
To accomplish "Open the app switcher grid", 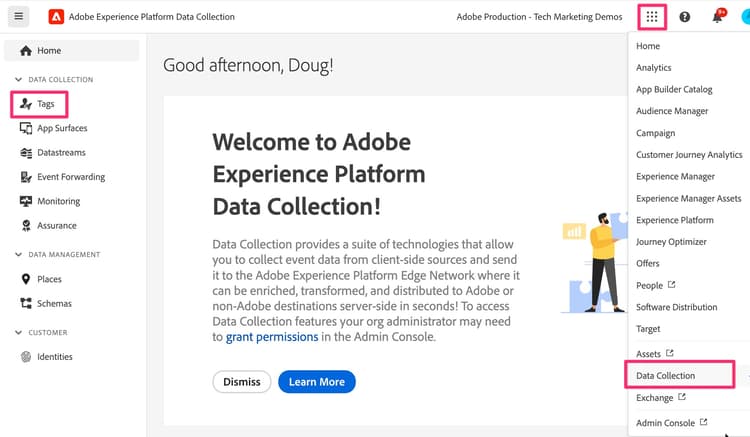I will point(652,16).
